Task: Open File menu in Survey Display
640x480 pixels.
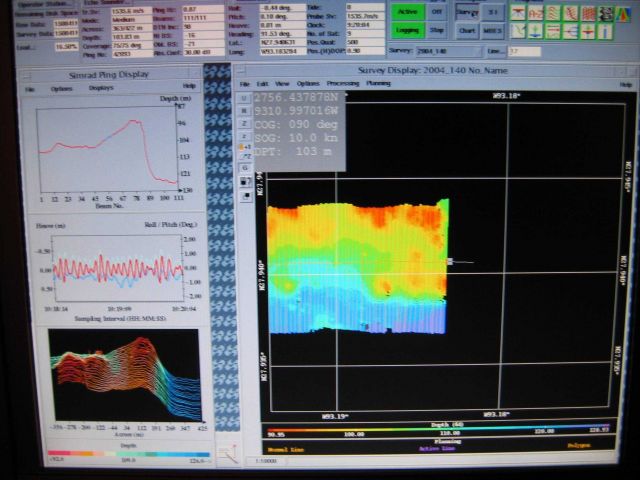Action: pos(244,84)
